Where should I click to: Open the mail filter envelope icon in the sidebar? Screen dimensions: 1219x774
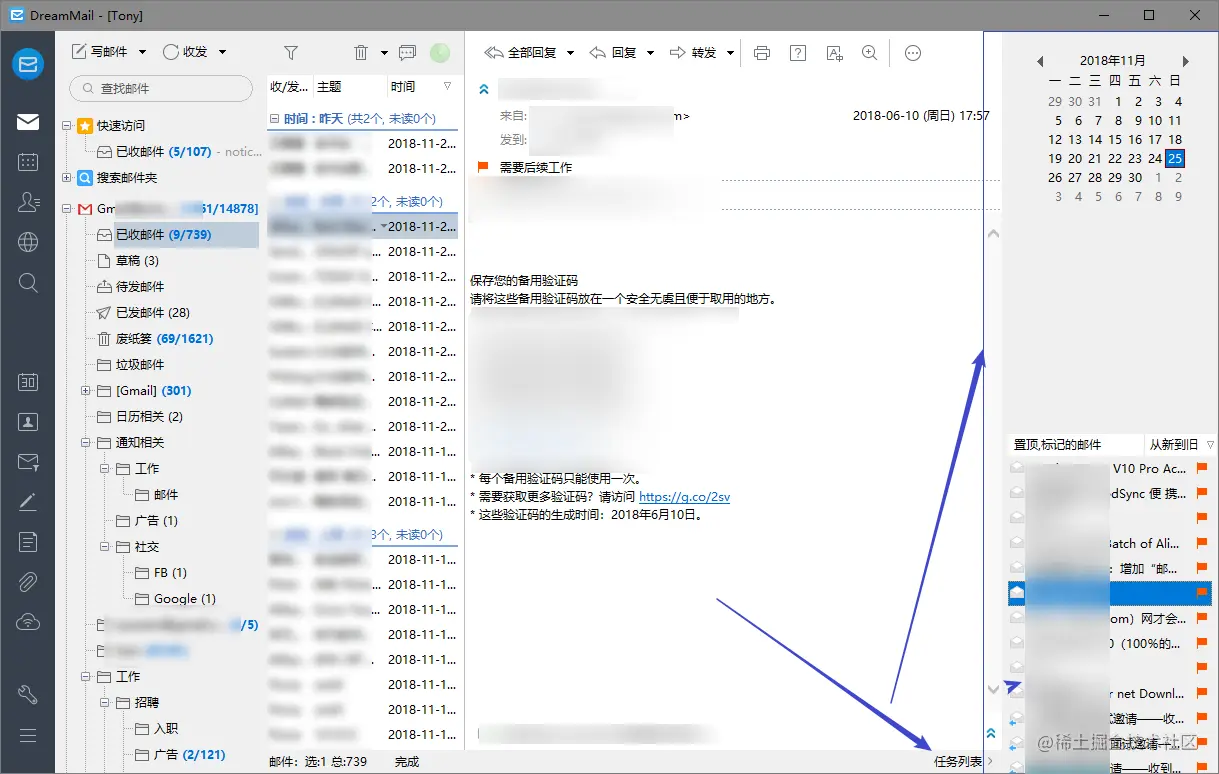pyautogui.click(x=28, y=462)
